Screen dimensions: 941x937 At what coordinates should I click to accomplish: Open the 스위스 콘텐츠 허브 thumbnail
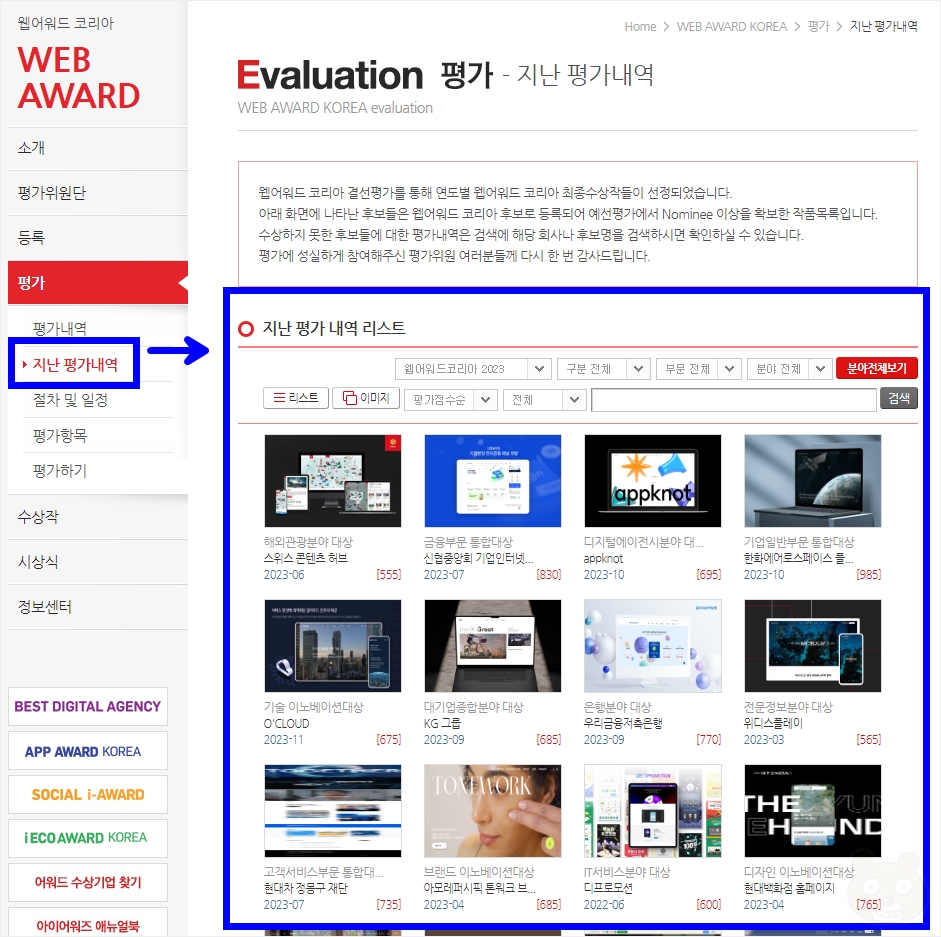point(332,481)
